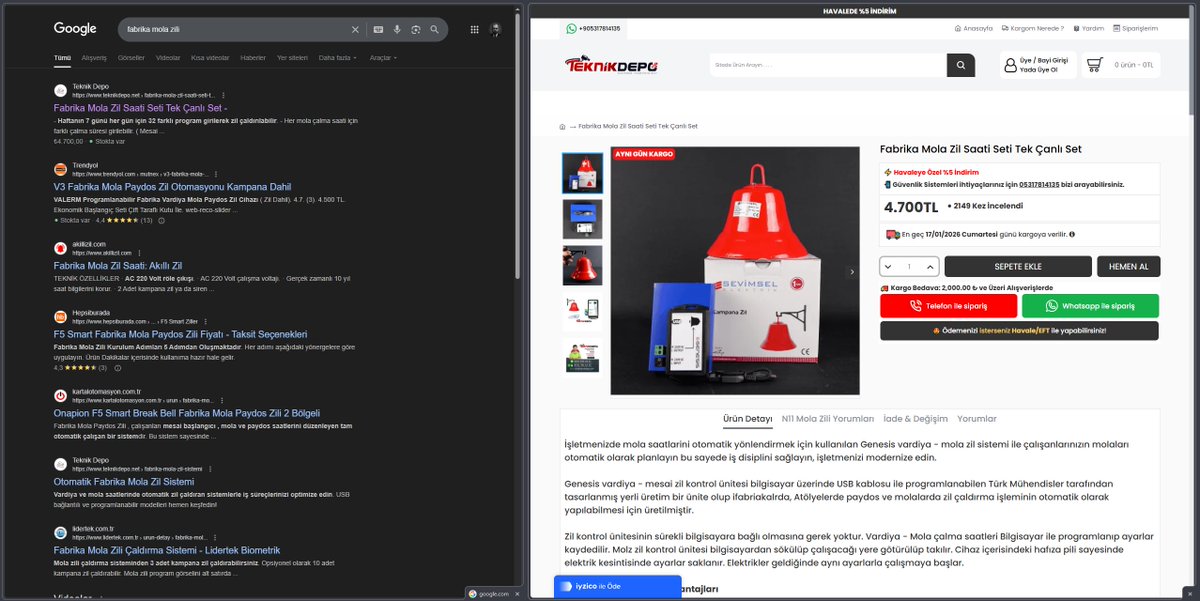
Task: Click the TeknikDepo logo
Action: tap(611, 66)
